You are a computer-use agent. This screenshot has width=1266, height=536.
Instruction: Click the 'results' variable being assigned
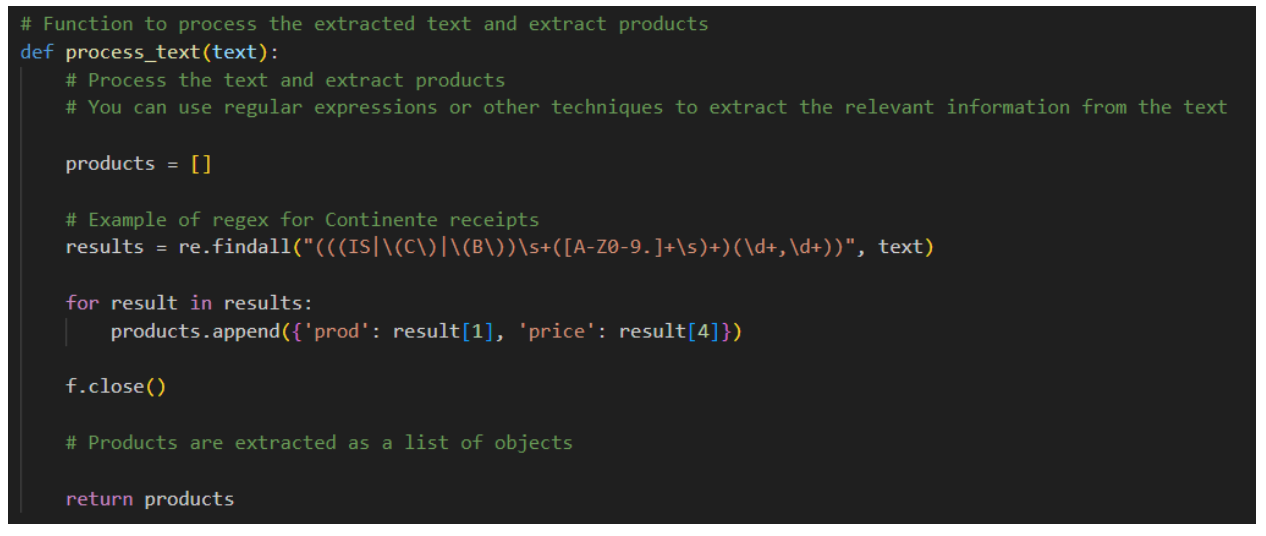[x=104, y=247]
